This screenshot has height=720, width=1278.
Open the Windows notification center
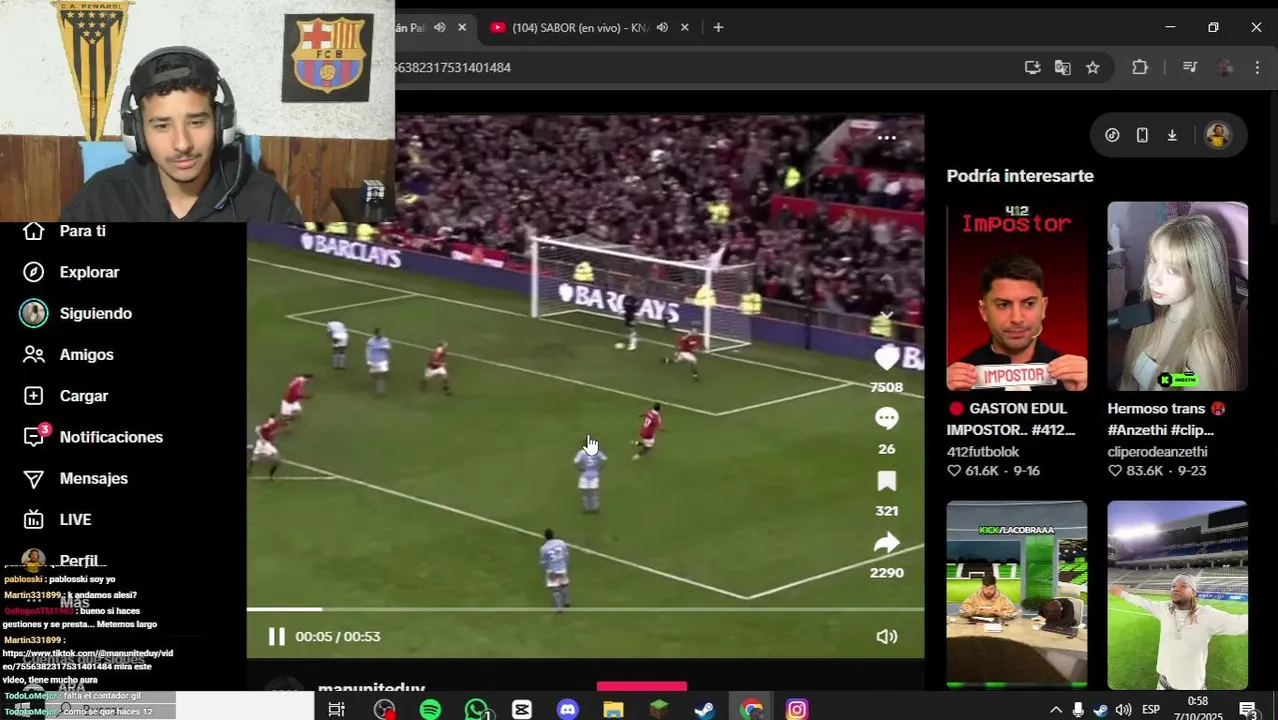point(1248,710)
